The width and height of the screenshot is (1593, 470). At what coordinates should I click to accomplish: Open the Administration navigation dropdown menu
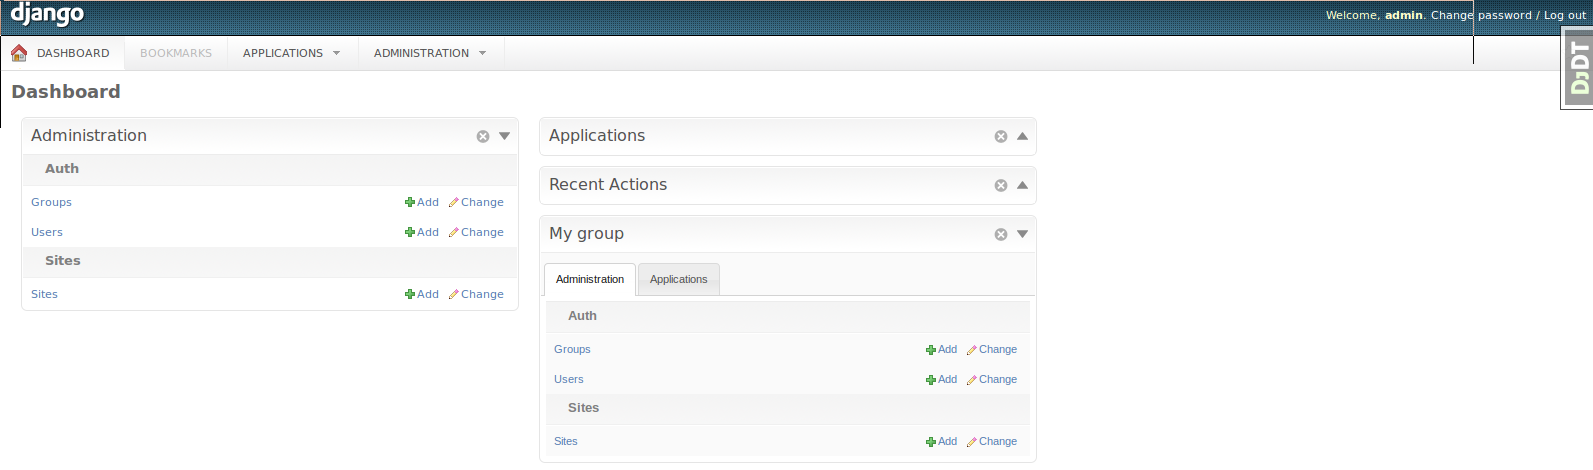tap(430, 53)
